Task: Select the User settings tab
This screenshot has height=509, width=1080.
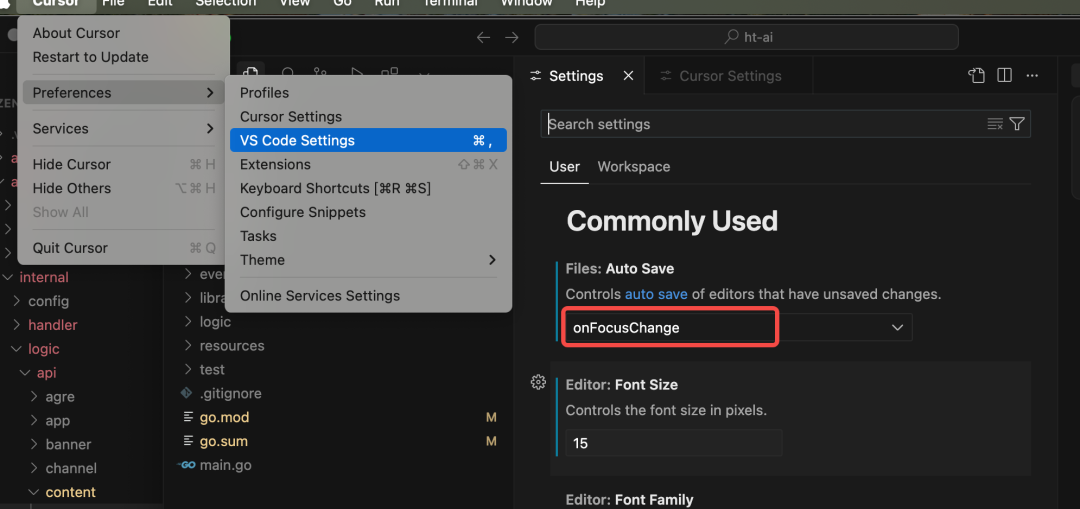Action: 564,167
